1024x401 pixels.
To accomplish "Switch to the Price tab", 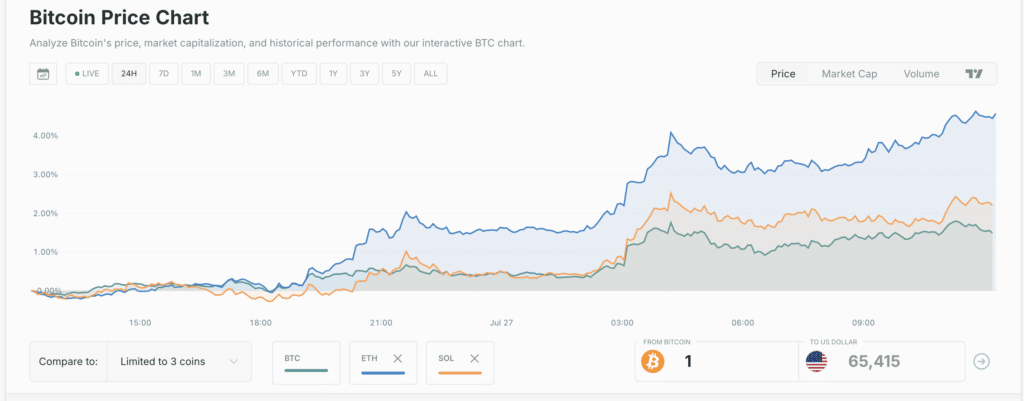I will [783, 74].
